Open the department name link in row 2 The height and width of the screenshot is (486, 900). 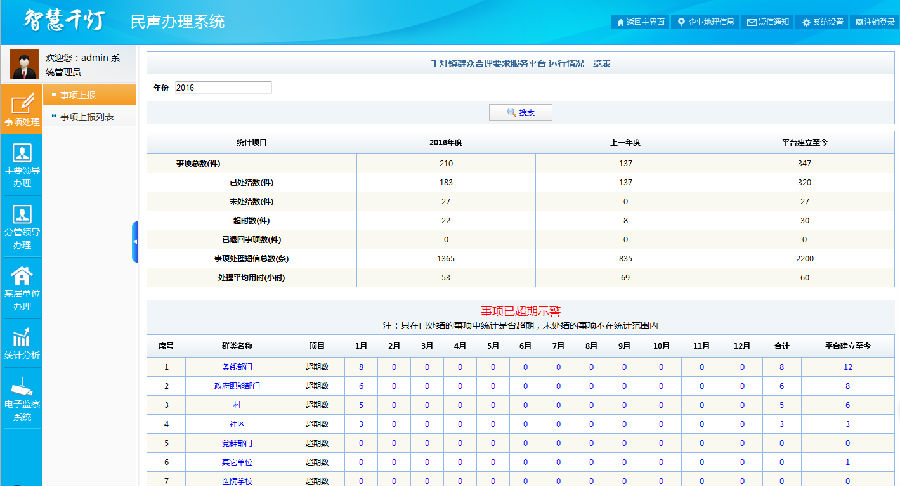237,386
